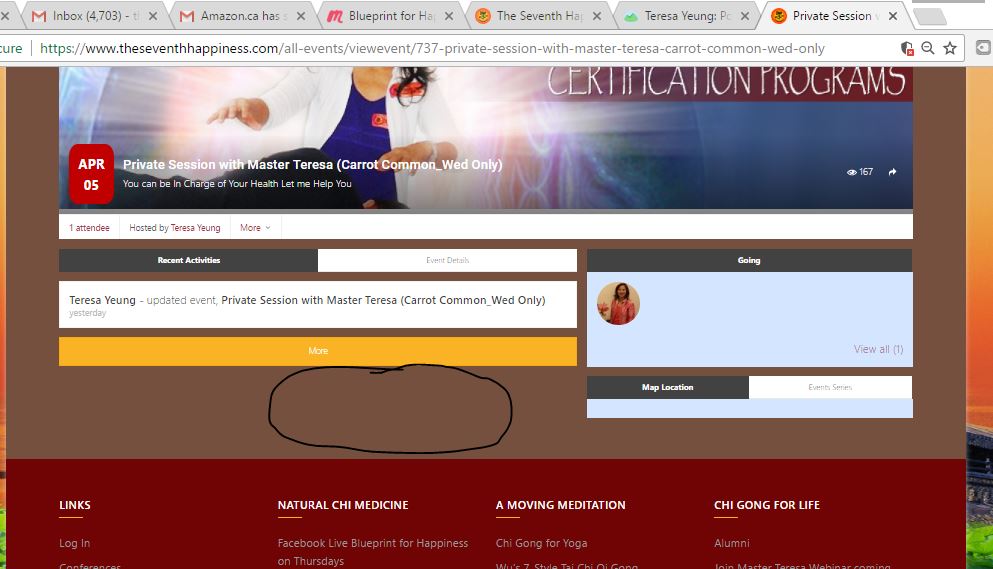Select the Going panel header
The height and width of the screenshot is (569, 993).
[749, 260]
